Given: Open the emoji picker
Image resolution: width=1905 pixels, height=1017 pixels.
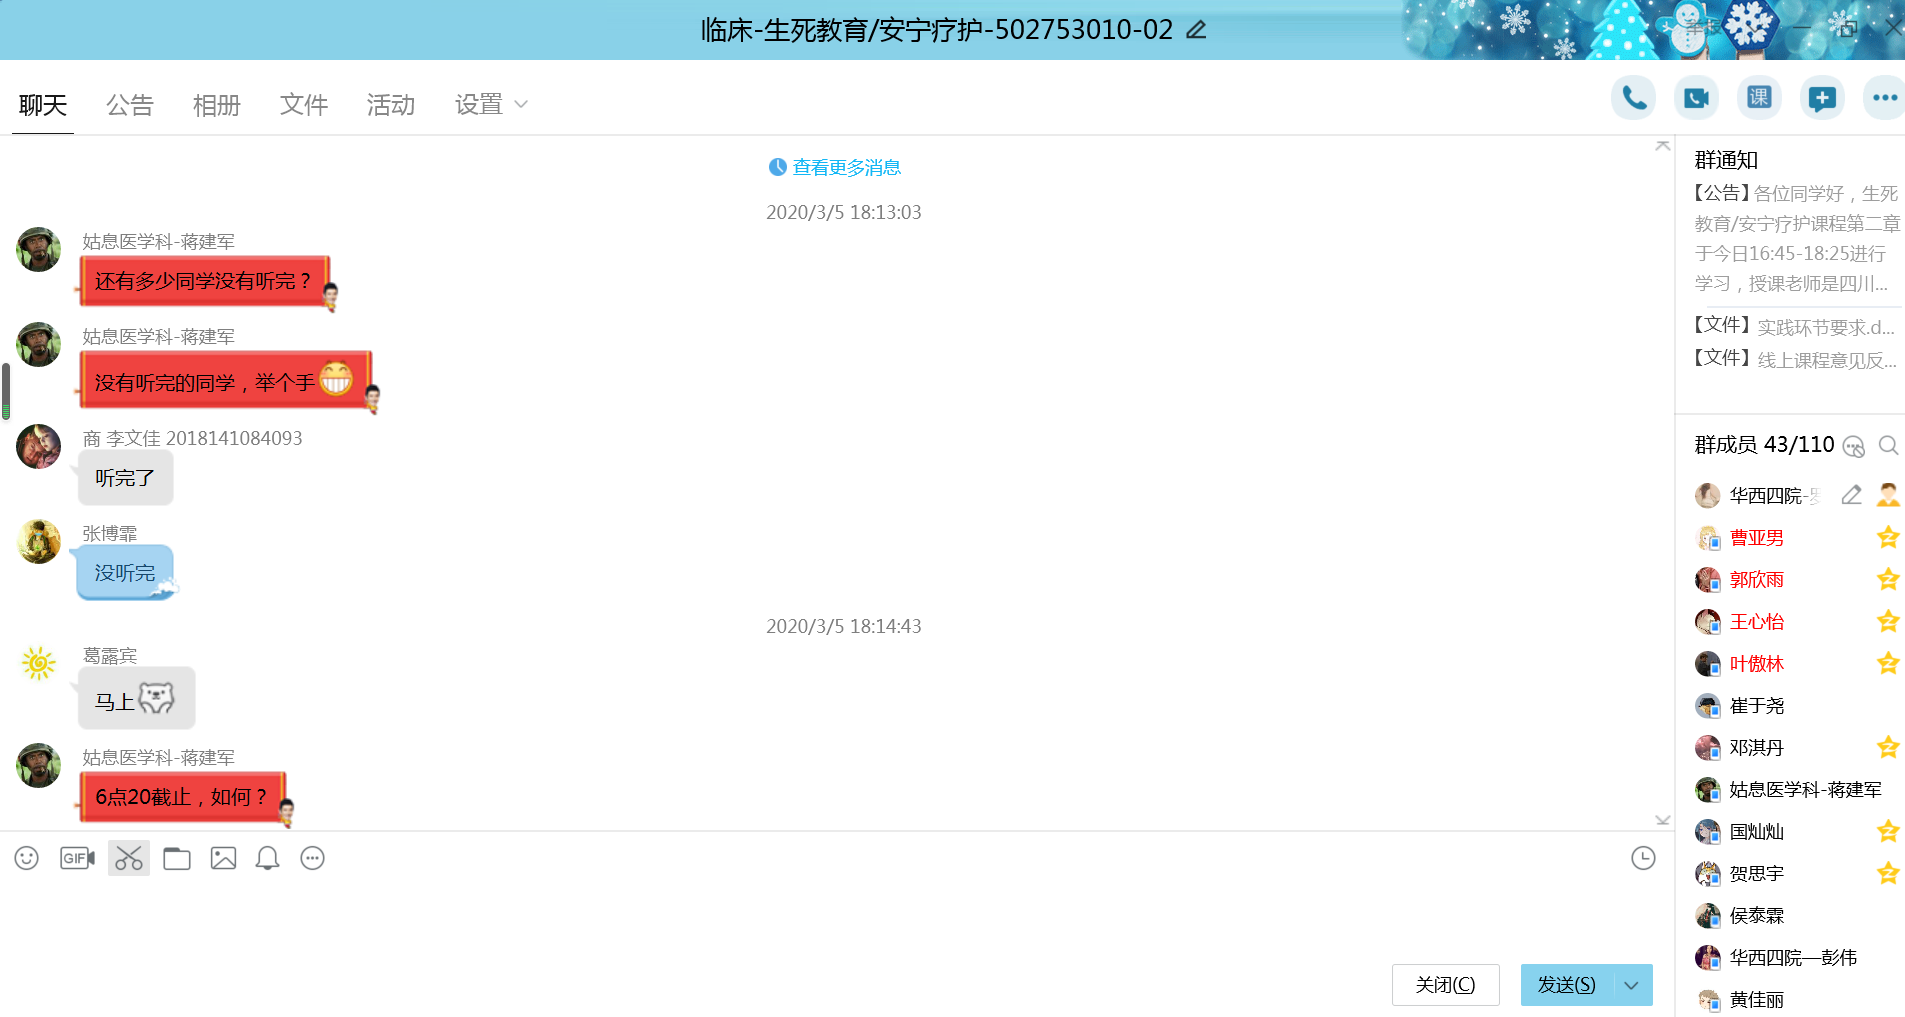Looking at the screenshot, I should (27, 858).
